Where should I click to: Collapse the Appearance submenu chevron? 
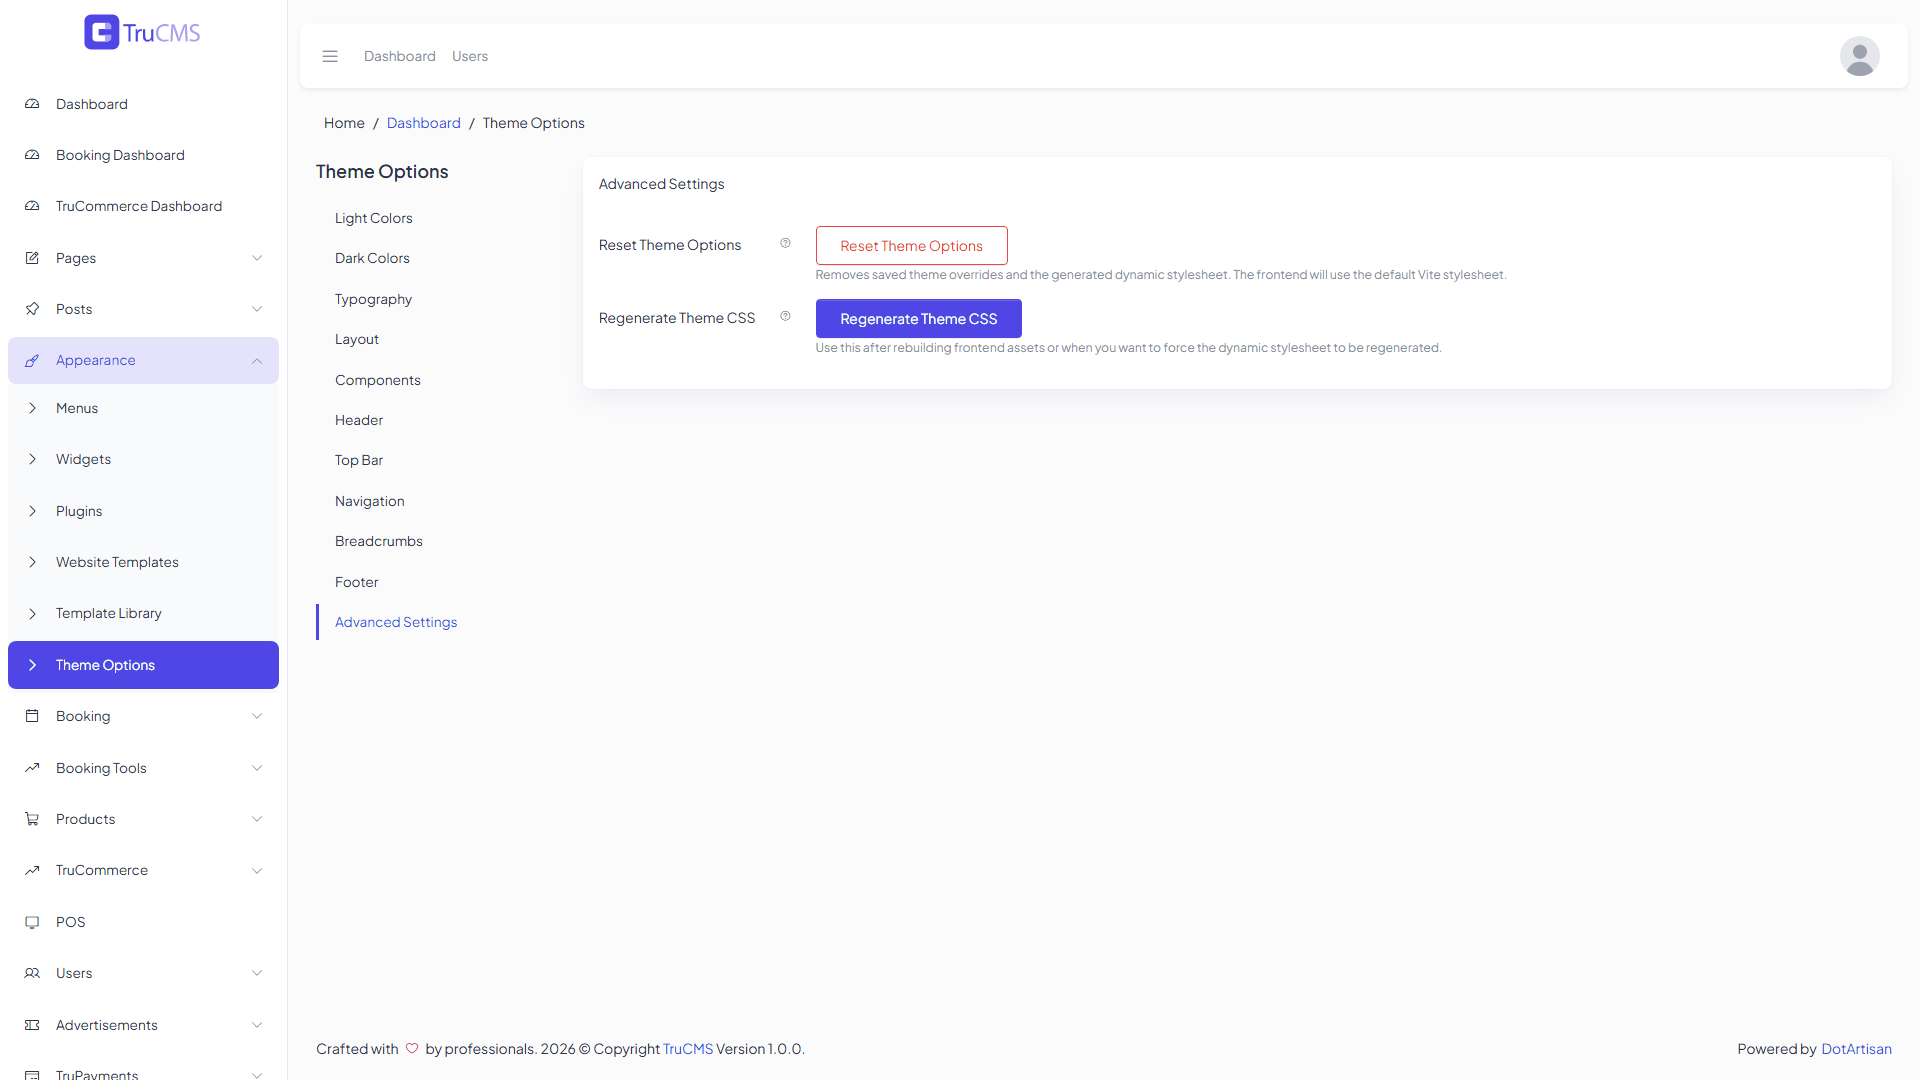(x=257, y=360)
